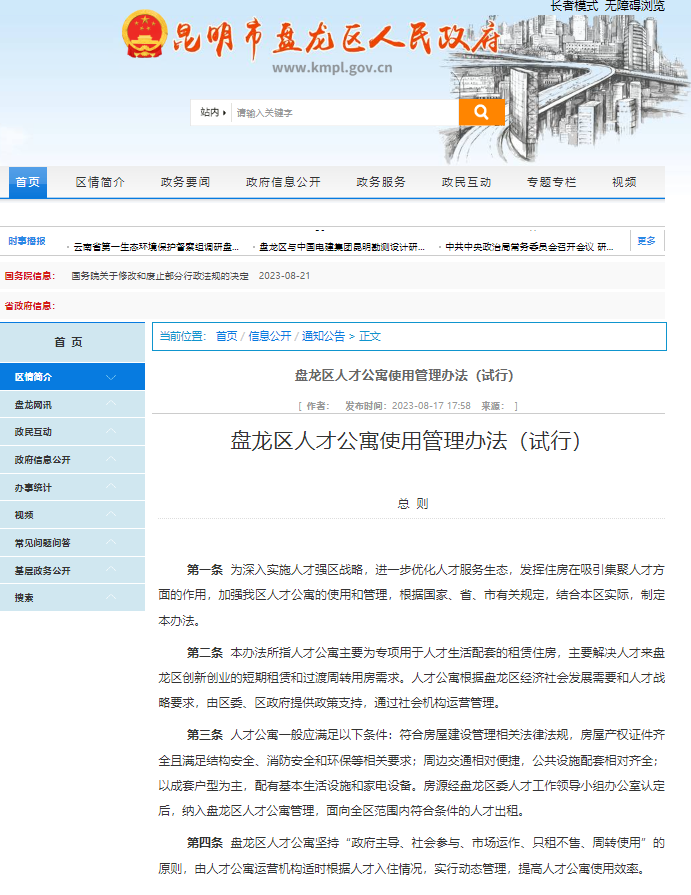Click the date 2023-08-21 in 国务院信息
This screenshot has height=895, width=691.
pos(284,276)
